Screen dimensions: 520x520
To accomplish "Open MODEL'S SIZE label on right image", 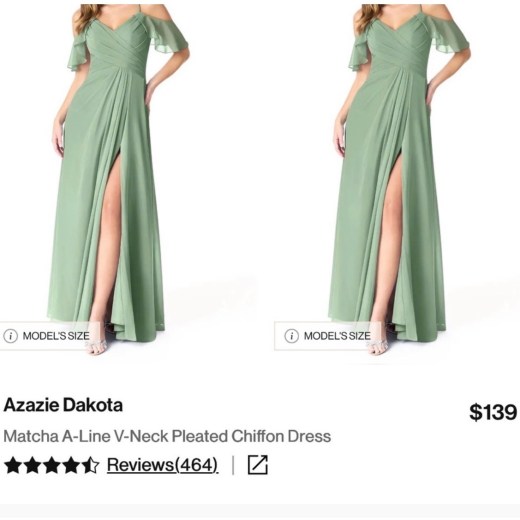I will tap(337, 336).
